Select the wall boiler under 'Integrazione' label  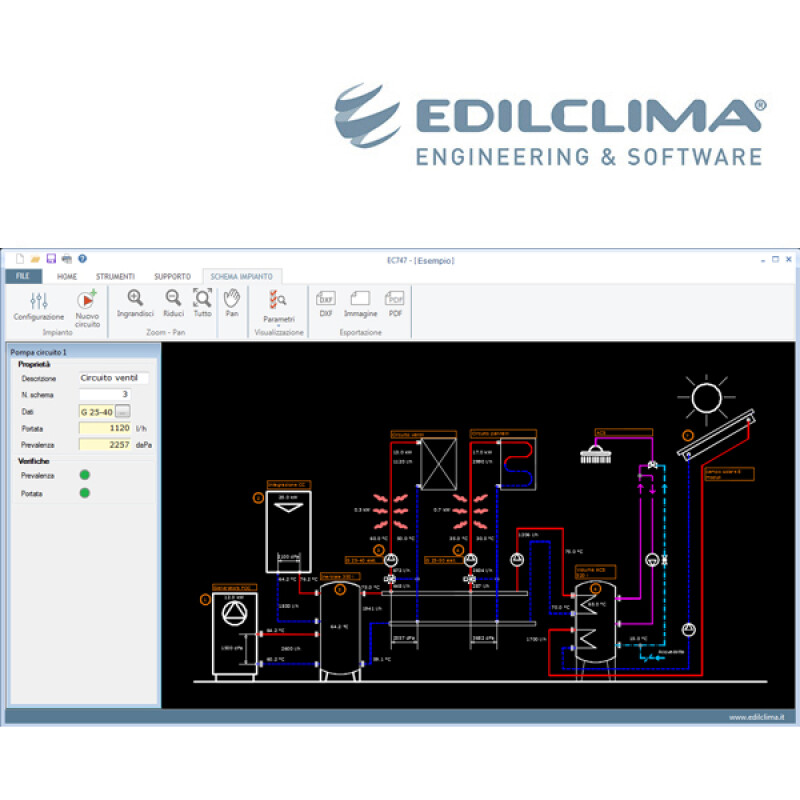point(289,532)
